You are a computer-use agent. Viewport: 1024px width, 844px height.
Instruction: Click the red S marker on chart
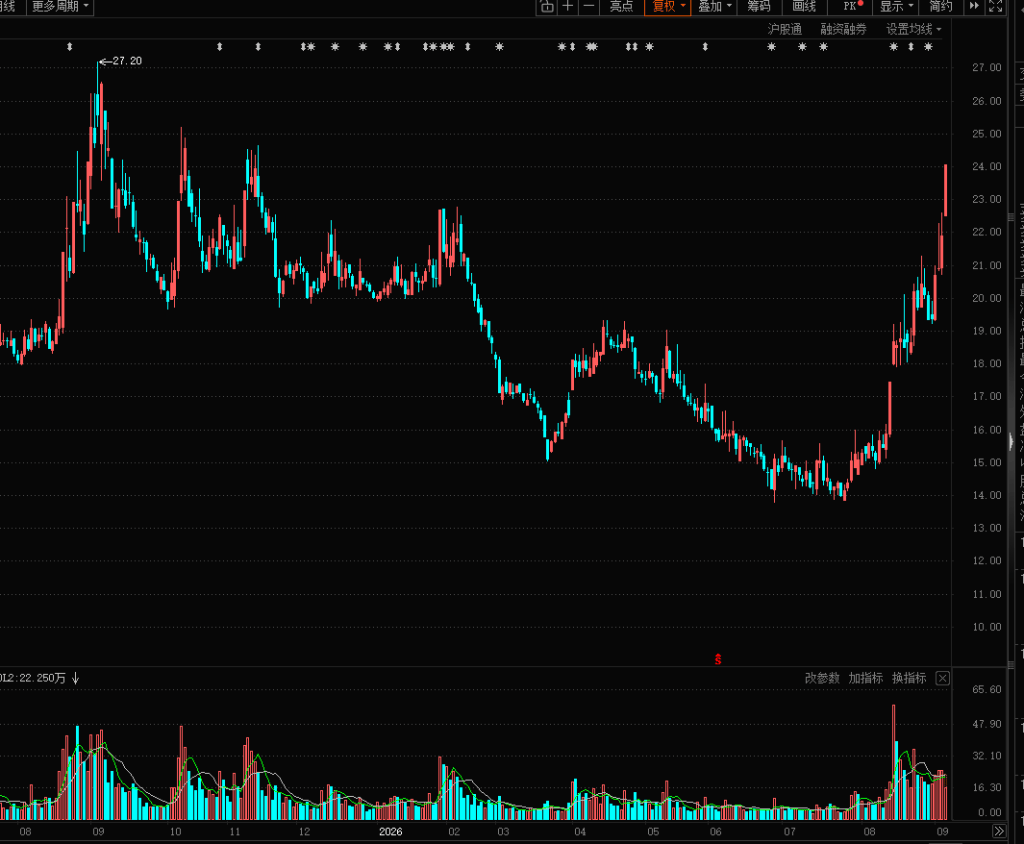click(718, 659)
